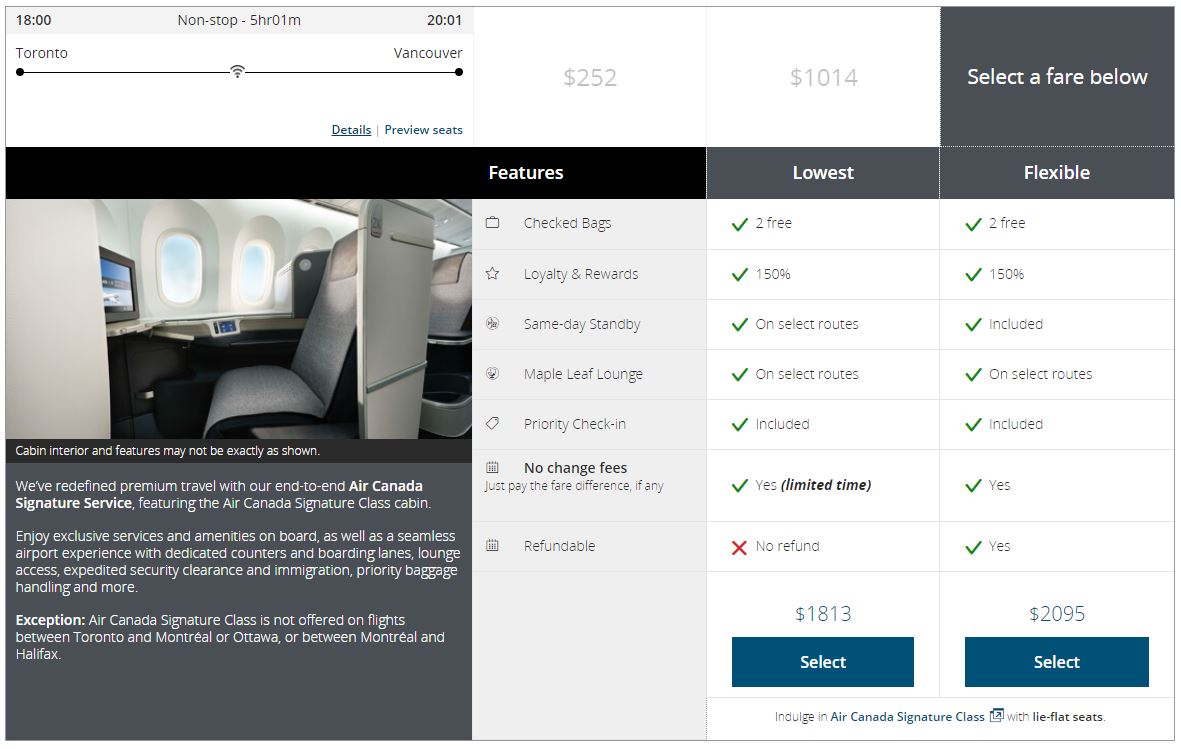Click the Checked Bags suitcase icon
Image resolution: width=1181 pixels, height=749 pixels.
[x=492, y=223]
